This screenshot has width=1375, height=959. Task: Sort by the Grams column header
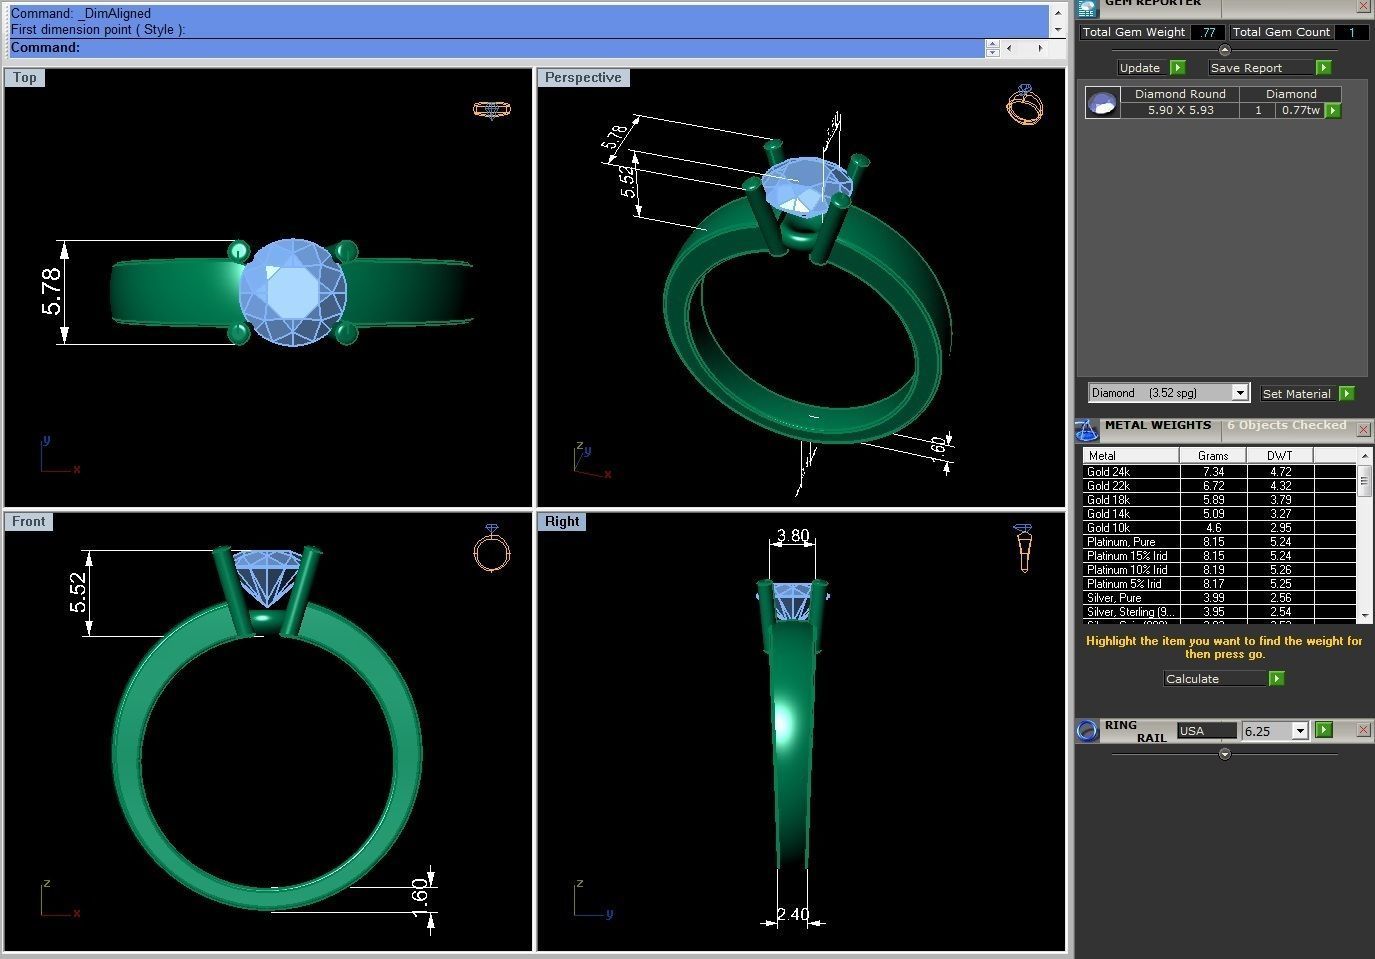(1213, 455)
